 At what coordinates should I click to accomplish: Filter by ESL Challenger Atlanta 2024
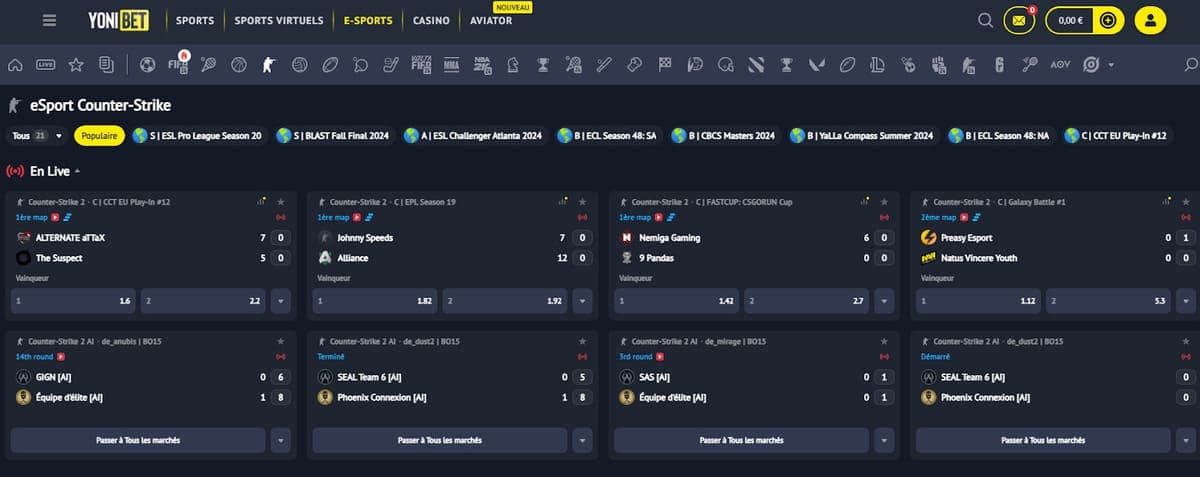click(x=473, y=136)
